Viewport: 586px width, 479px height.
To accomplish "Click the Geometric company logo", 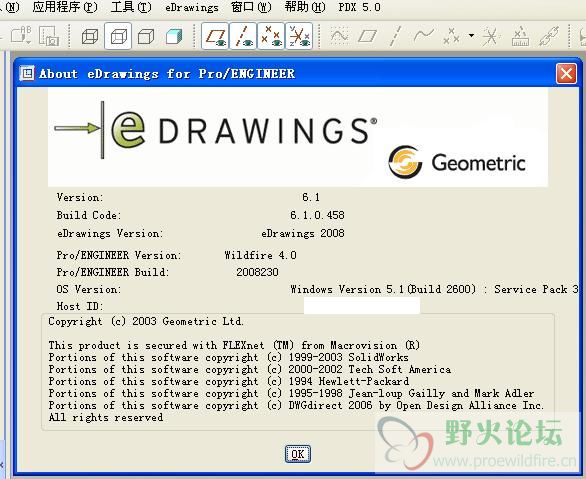I will click(x=457, y=163).
